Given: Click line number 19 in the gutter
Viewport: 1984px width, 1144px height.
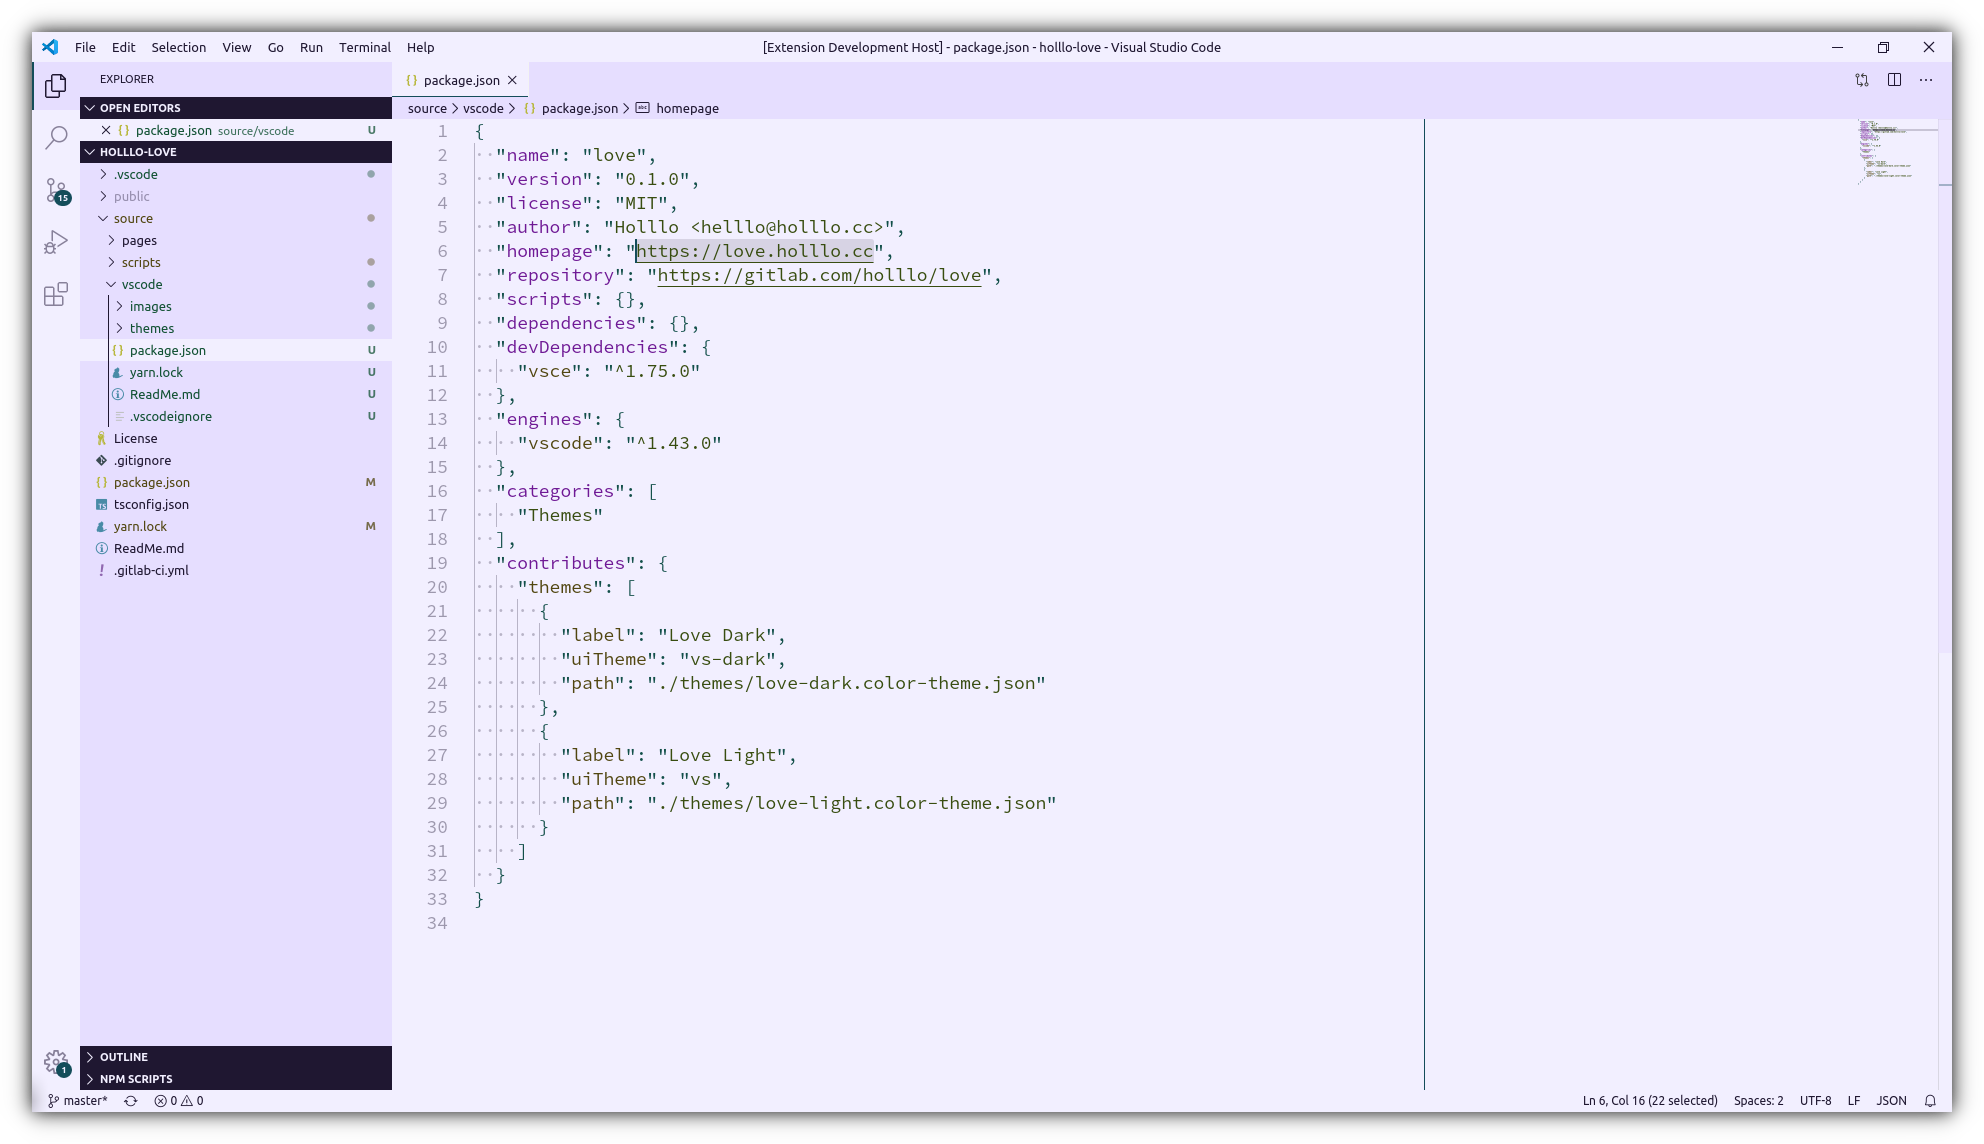Looking at the screenshot, I should 437,563.
